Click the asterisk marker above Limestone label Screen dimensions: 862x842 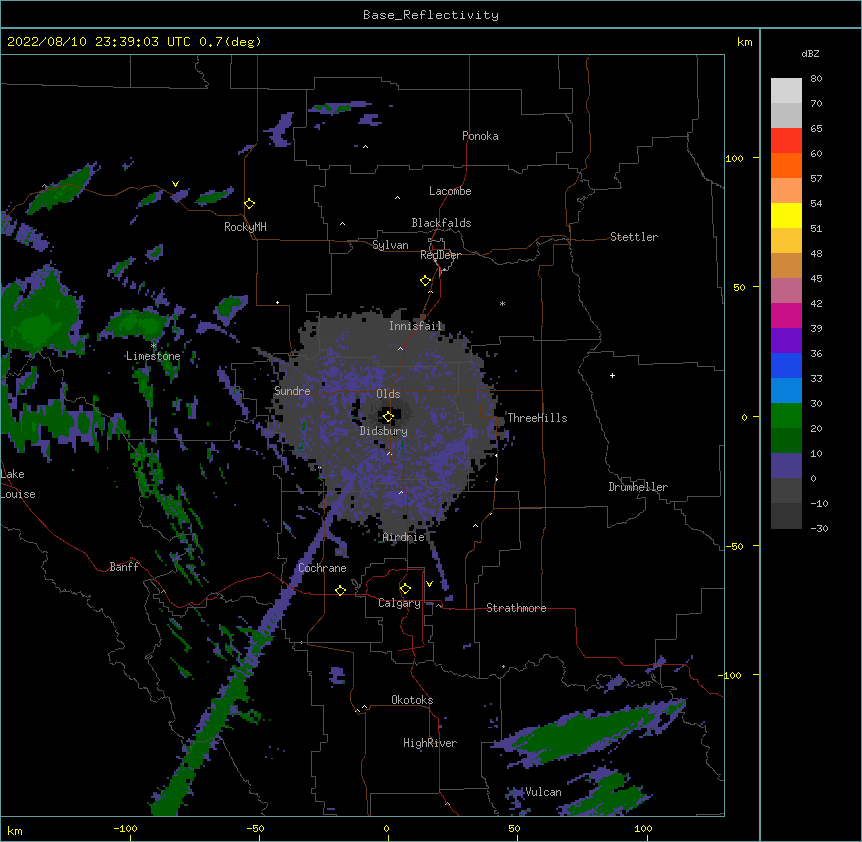154,346
